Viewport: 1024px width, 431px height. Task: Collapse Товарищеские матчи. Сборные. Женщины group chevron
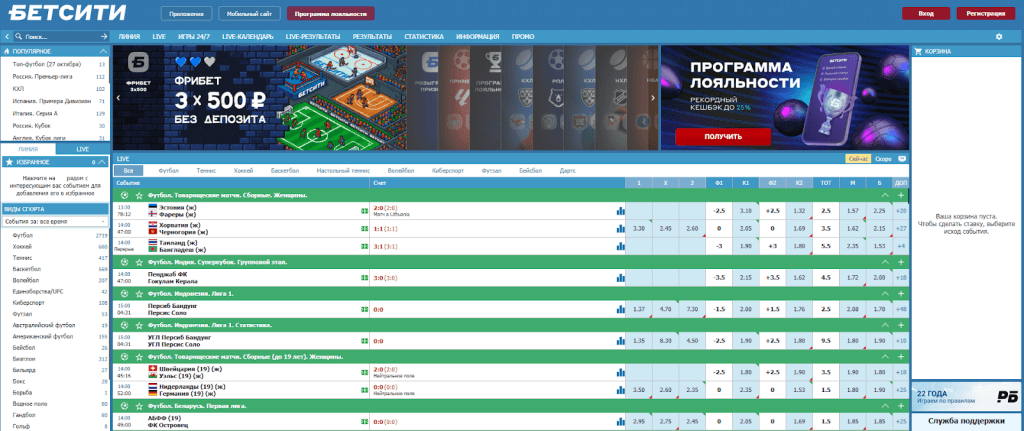(886, 195)
